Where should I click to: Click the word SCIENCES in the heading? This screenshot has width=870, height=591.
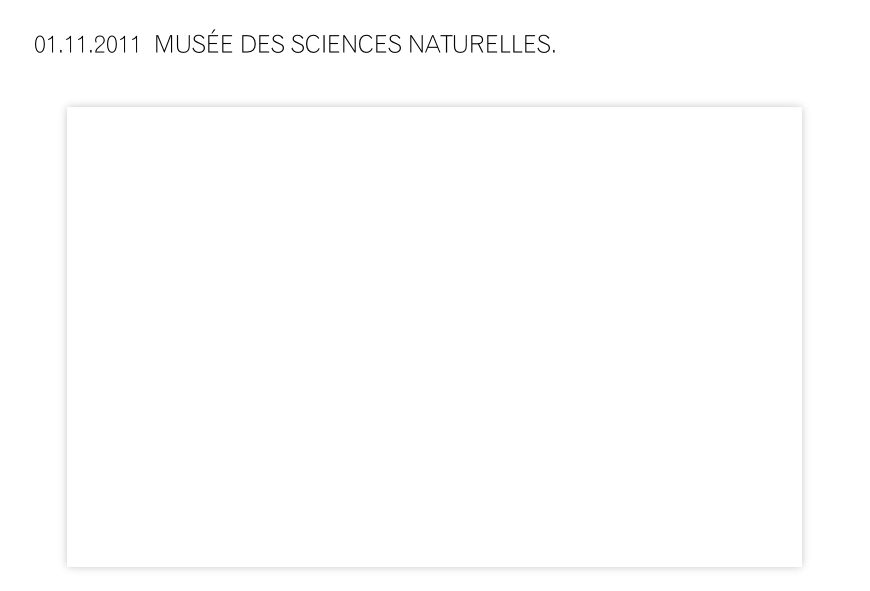click(346, 44)
